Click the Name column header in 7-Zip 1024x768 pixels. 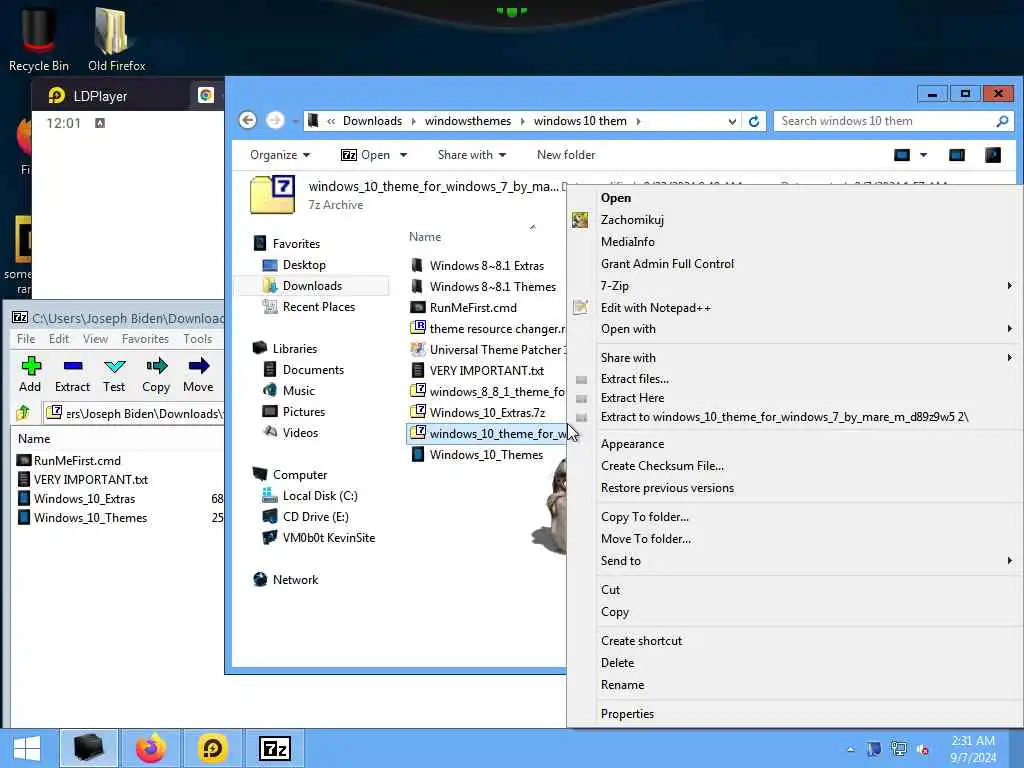(34, 439)
